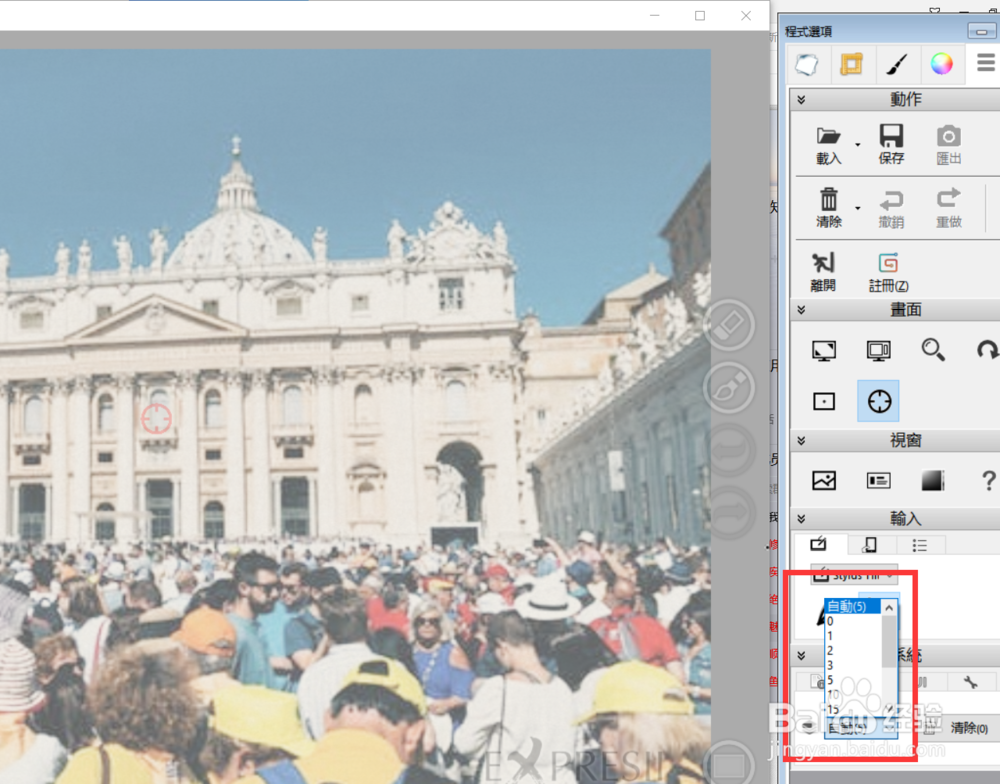Open the dropdown arrow next to 載入
Image resolution: width=1000 pixels, height=784 pixels.
tap(857, 145)
